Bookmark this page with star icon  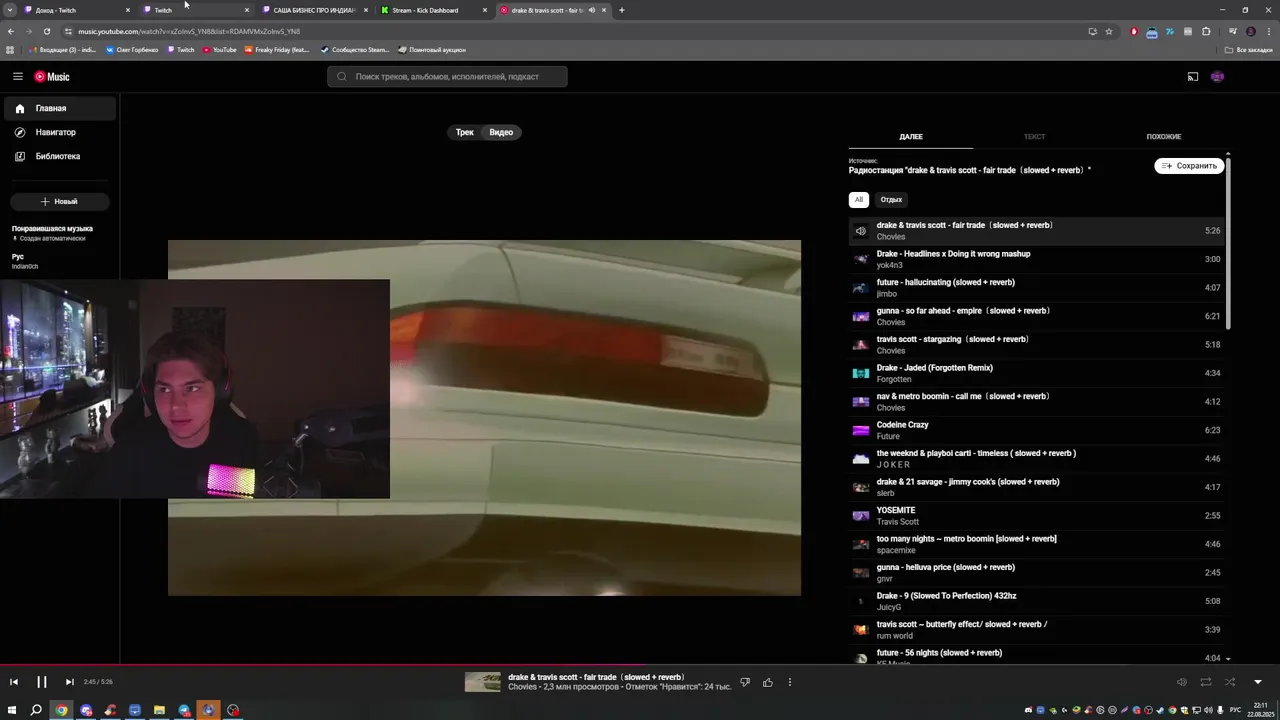pos(1108,31)
